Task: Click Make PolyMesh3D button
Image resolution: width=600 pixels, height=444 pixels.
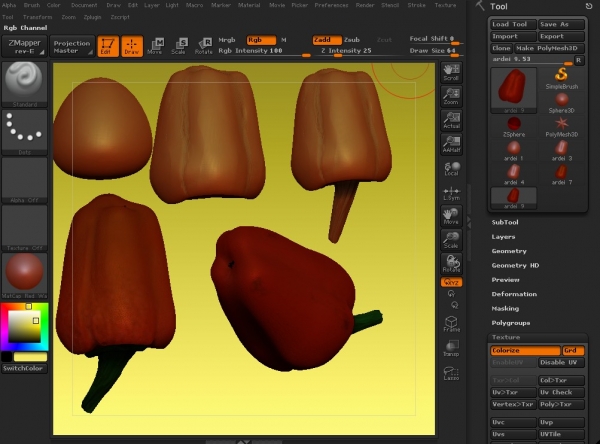Action: tap(549, 49)
